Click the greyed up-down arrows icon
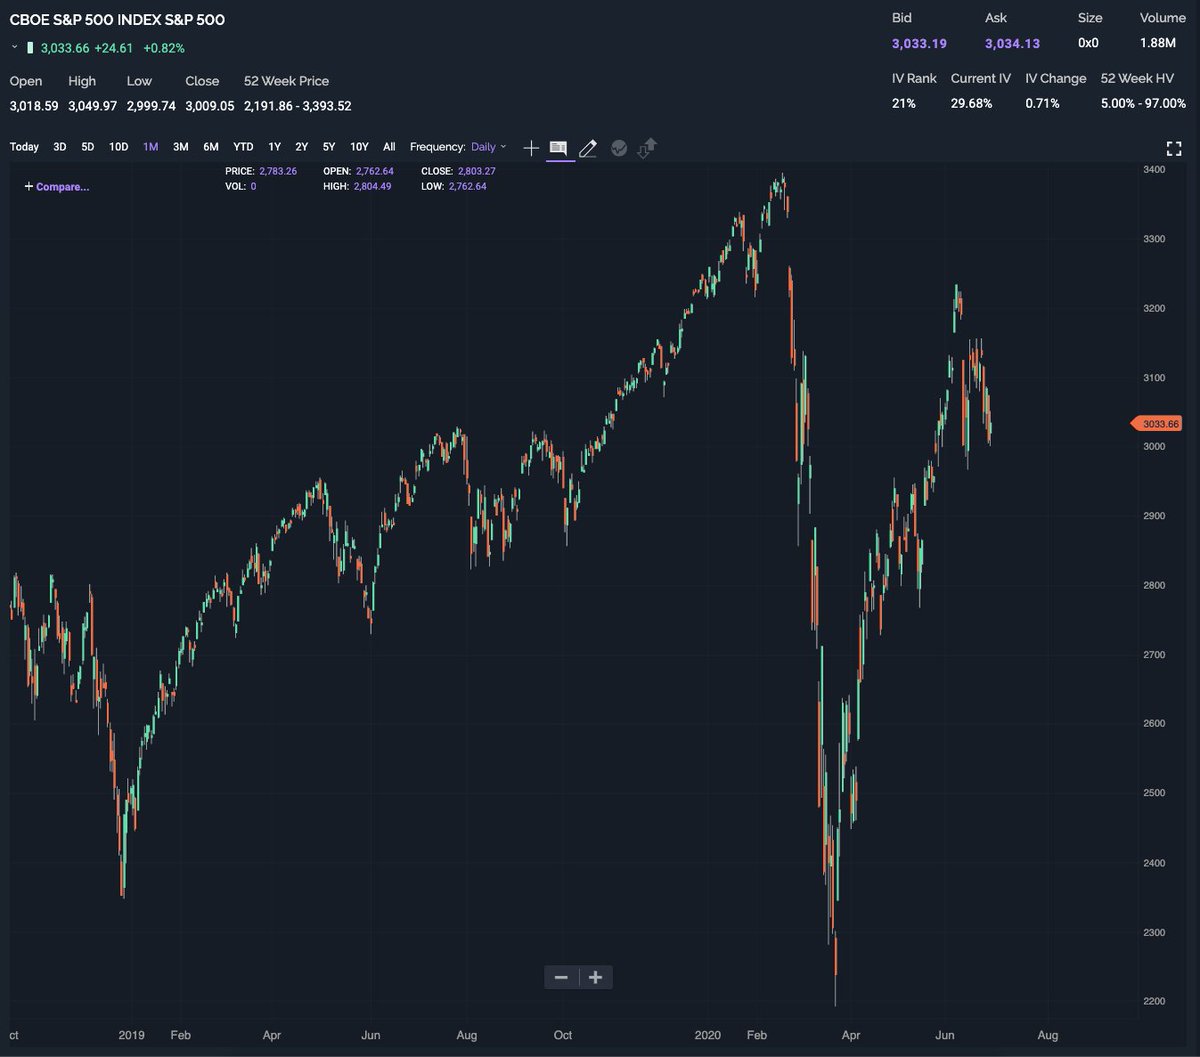Image resolution: width=1200 pixels, height=1057 pixels. pos(646,148)
